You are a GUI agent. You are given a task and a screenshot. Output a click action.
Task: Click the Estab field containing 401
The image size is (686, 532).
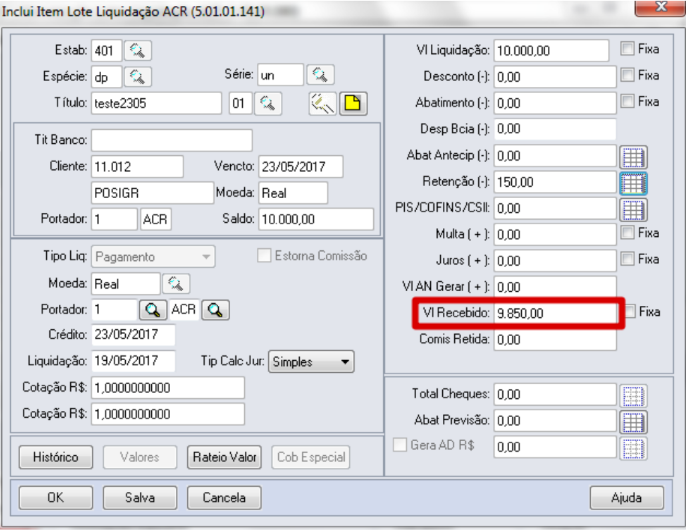(106, 51)
